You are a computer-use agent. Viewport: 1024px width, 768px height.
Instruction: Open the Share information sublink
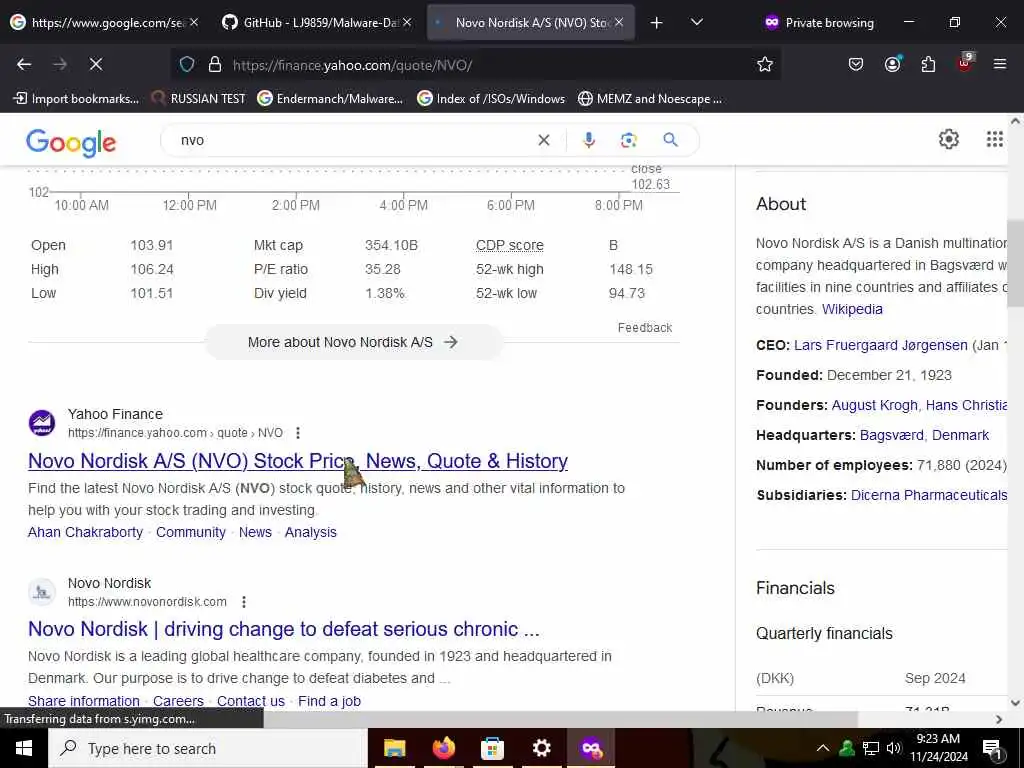click(84, 701)
